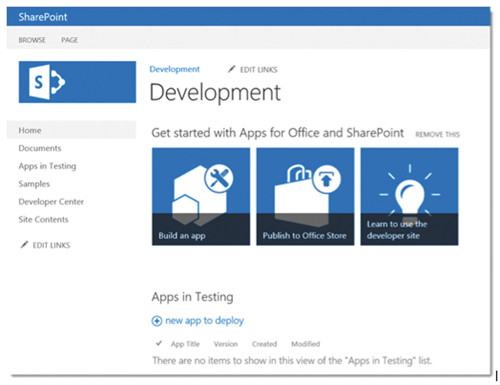Open Samples in the left navigation
500x385 pixels.
click(x=34, y=184)
